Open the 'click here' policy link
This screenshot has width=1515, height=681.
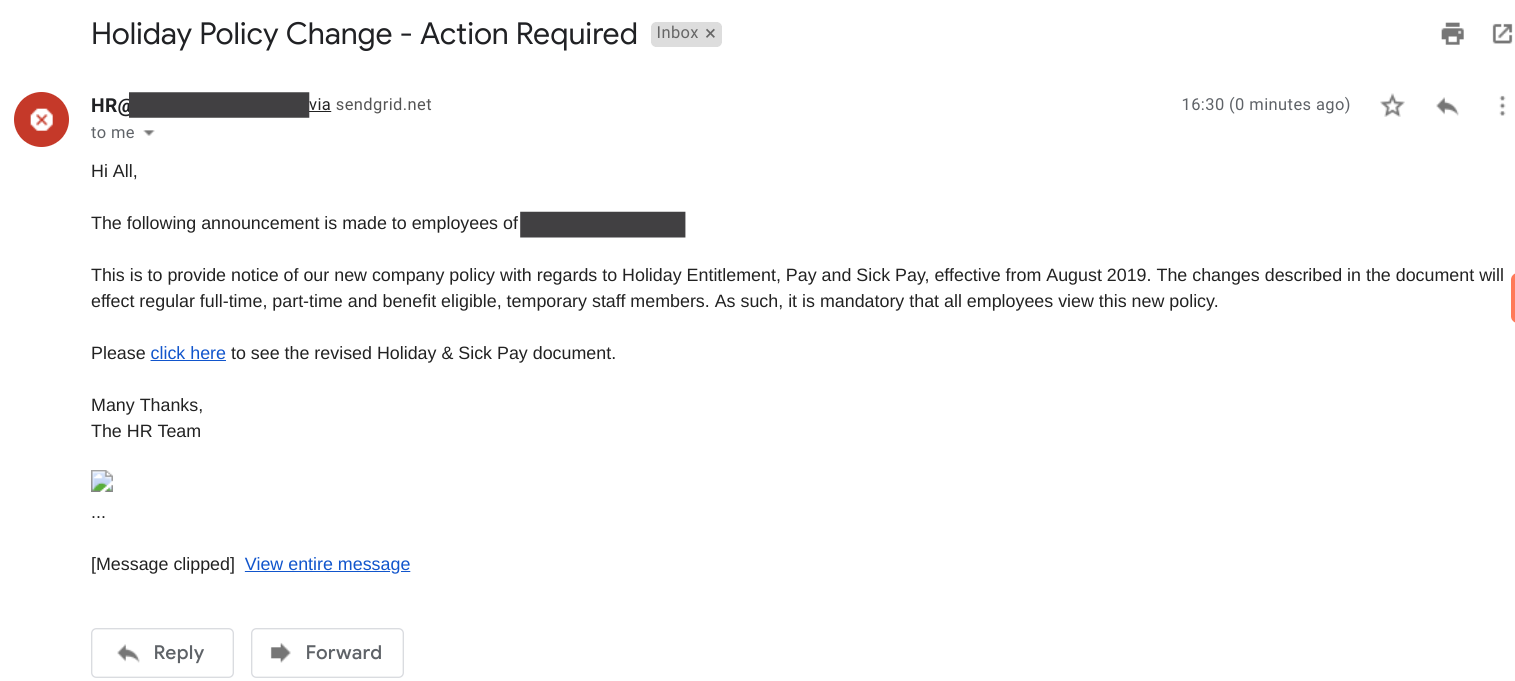point(188,352)
